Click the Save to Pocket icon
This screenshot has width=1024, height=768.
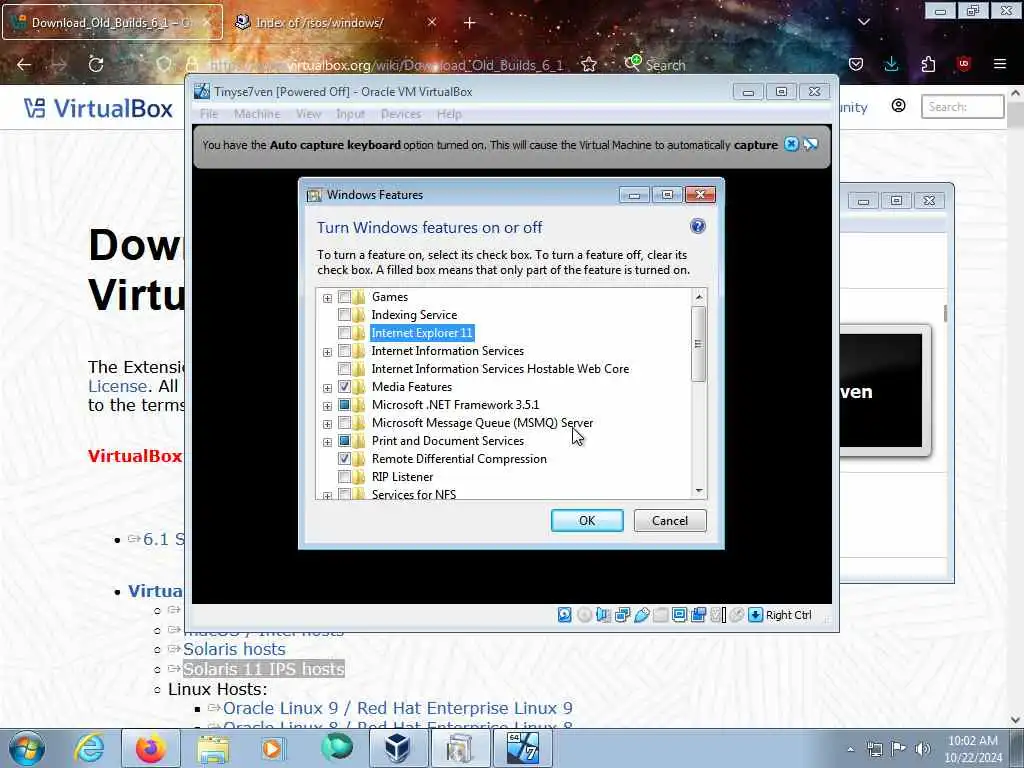tap(856, 64)
